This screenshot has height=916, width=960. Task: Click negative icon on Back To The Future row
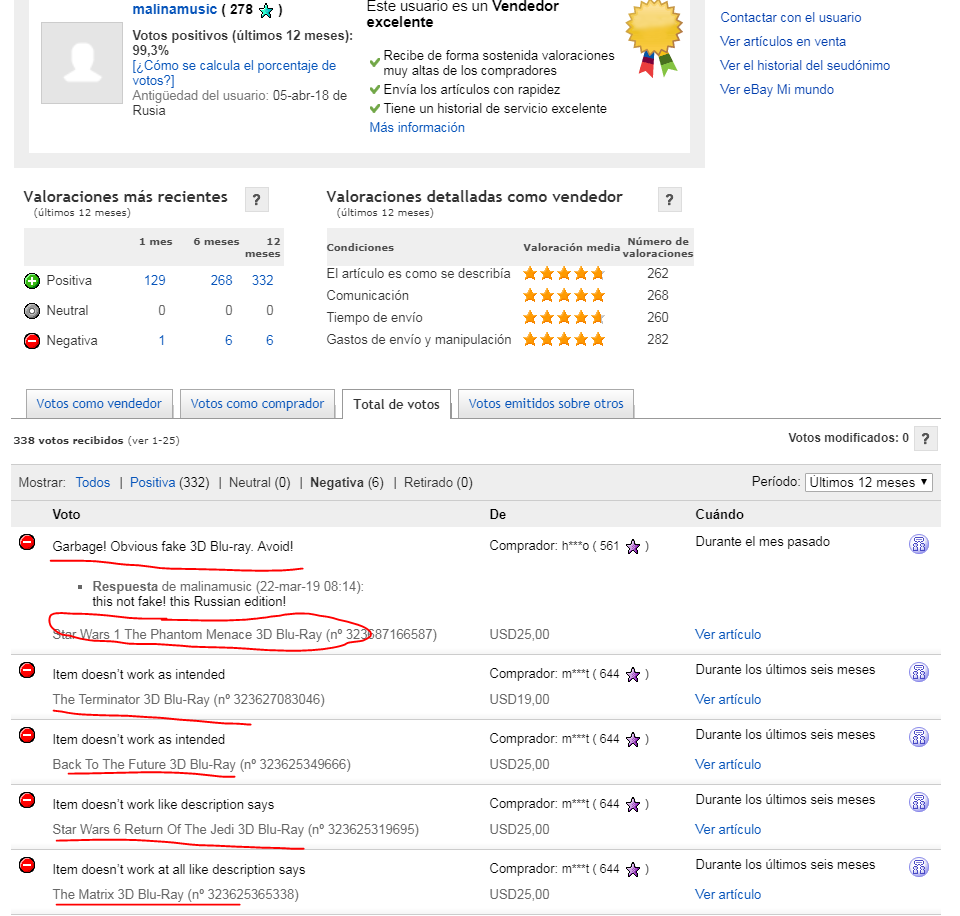pyautogui.click(x=27, y=735)
